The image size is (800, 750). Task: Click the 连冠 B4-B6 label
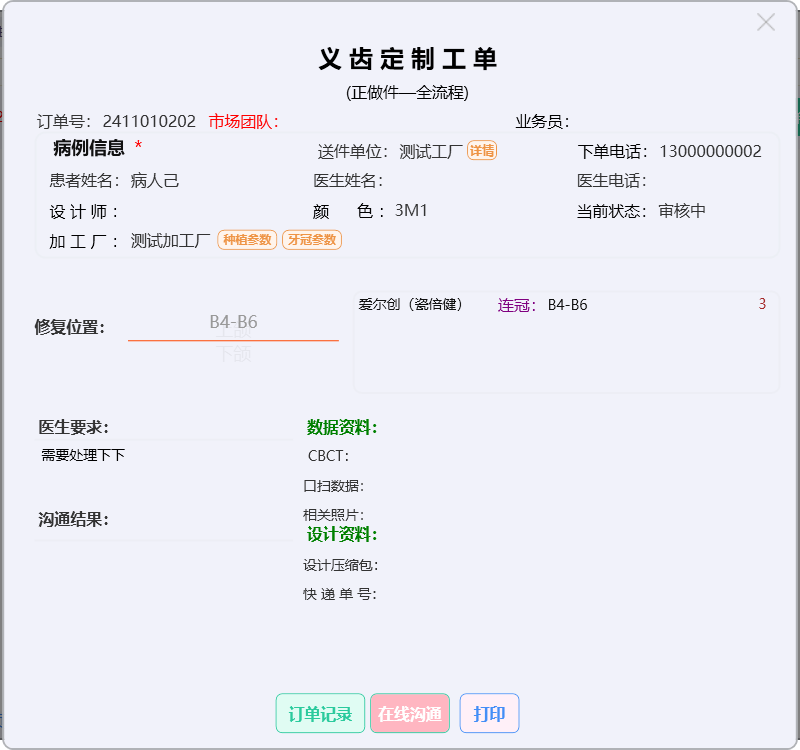[x=543, y=305]
